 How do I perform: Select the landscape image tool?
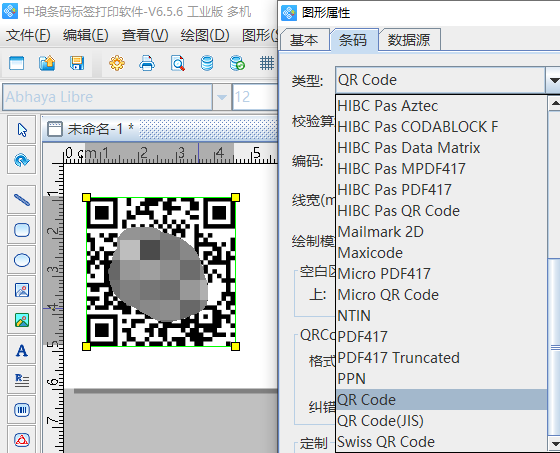pos(22,320)
